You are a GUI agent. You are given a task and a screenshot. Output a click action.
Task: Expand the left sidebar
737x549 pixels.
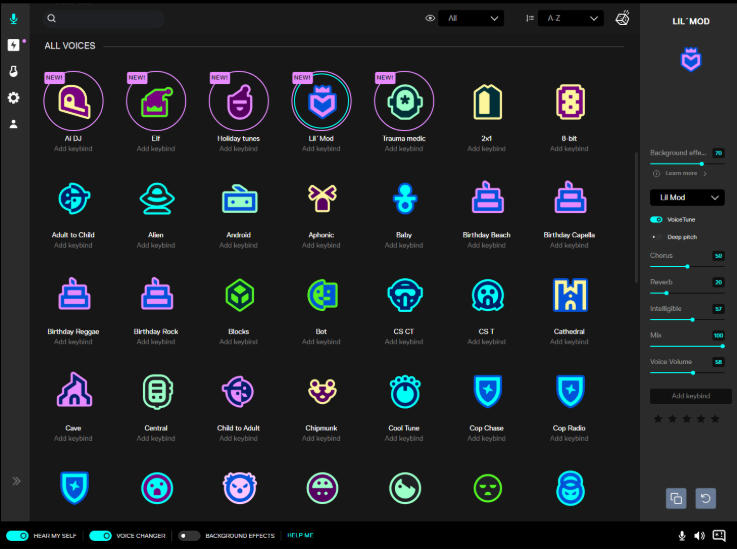16,481
